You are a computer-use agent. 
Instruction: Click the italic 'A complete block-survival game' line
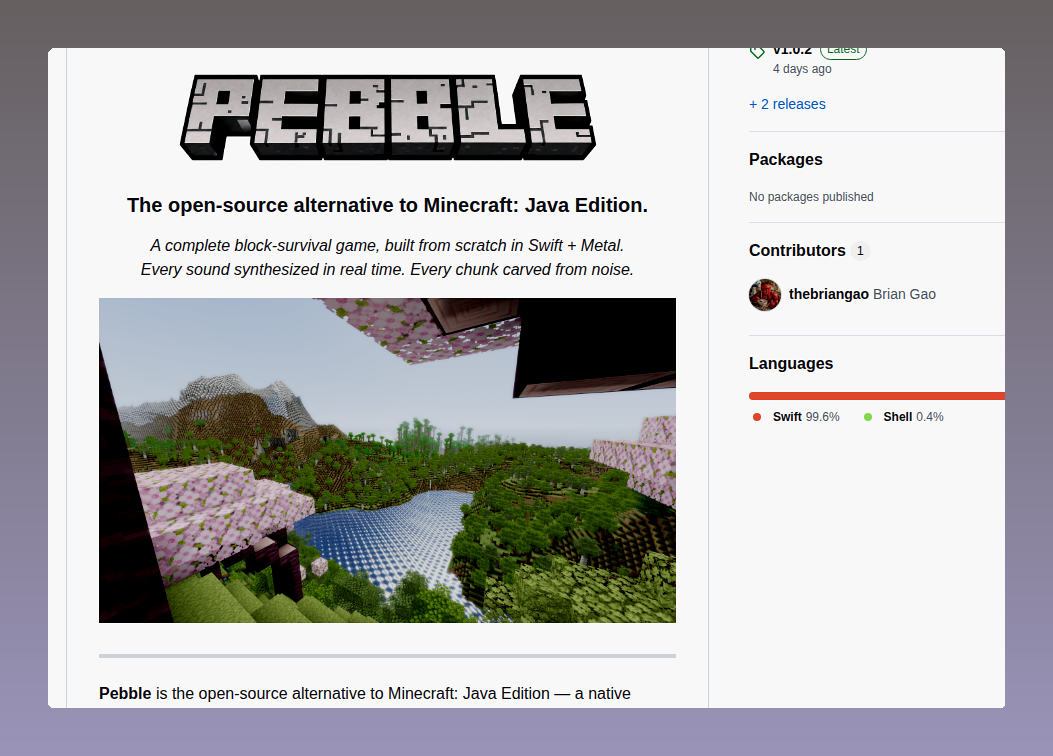pyautogui.click(x=387, y=246)
